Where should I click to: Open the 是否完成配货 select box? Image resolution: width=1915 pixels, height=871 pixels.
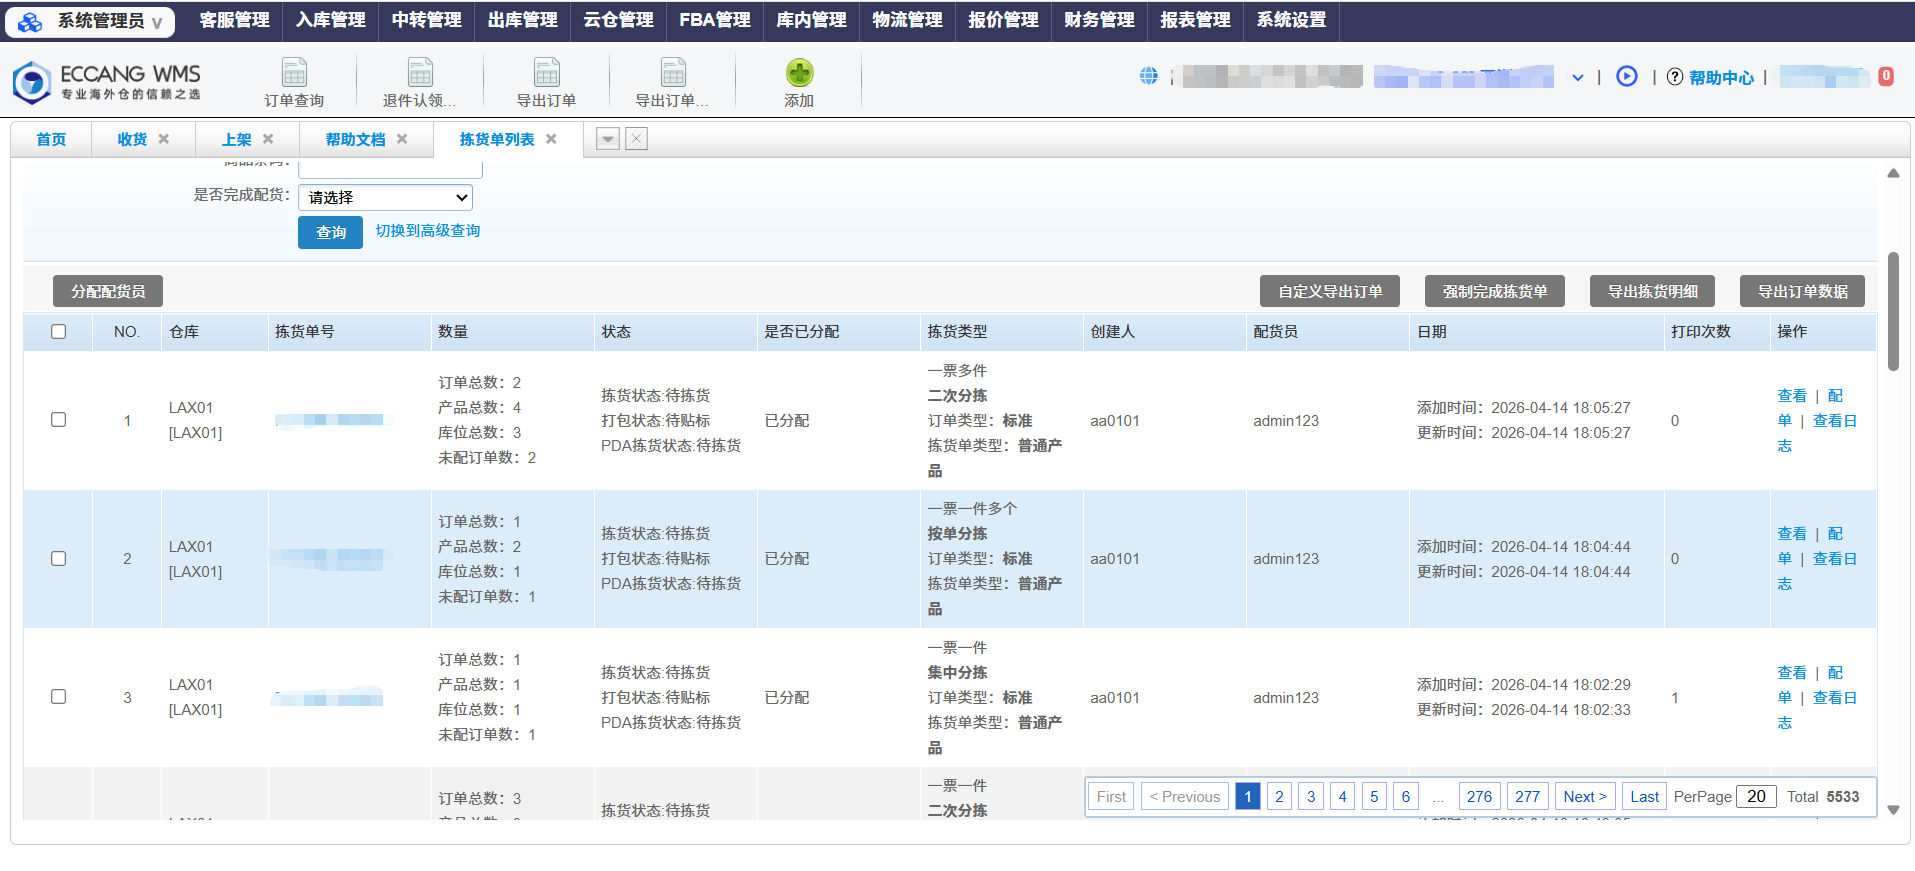[385, 197]
